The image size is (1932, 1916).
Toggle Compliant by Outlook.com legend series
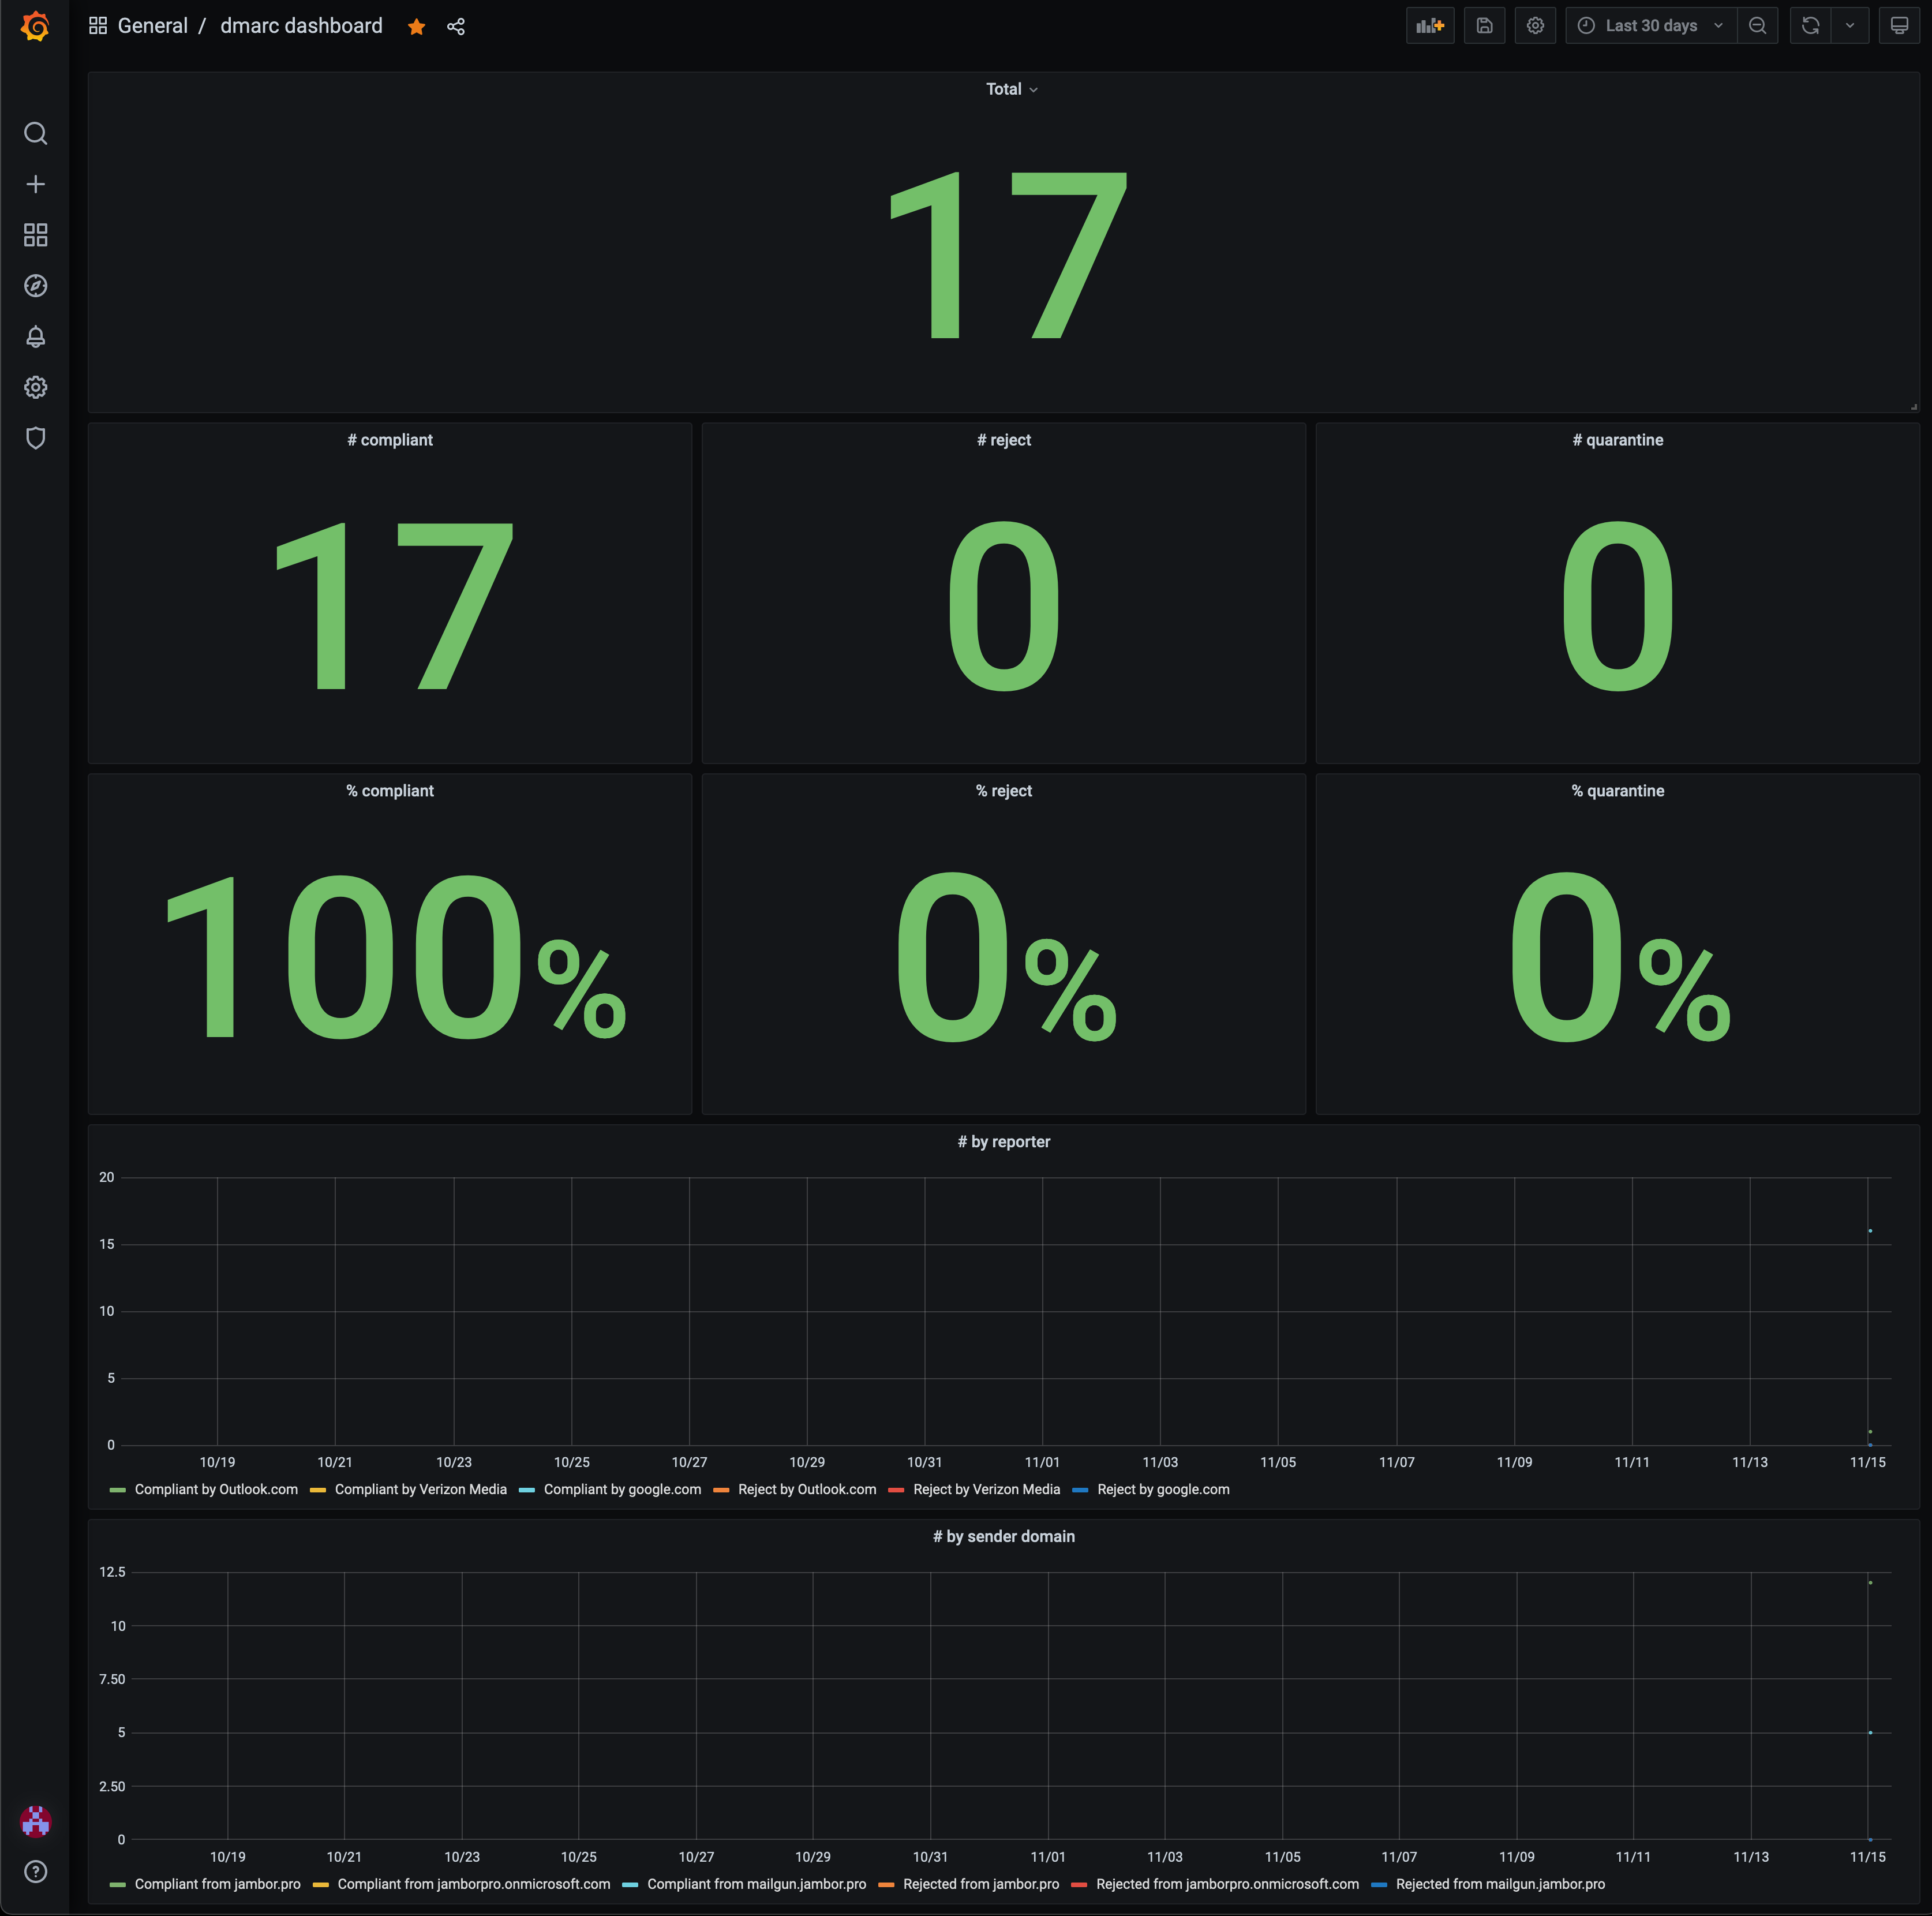click(216, 1489)
